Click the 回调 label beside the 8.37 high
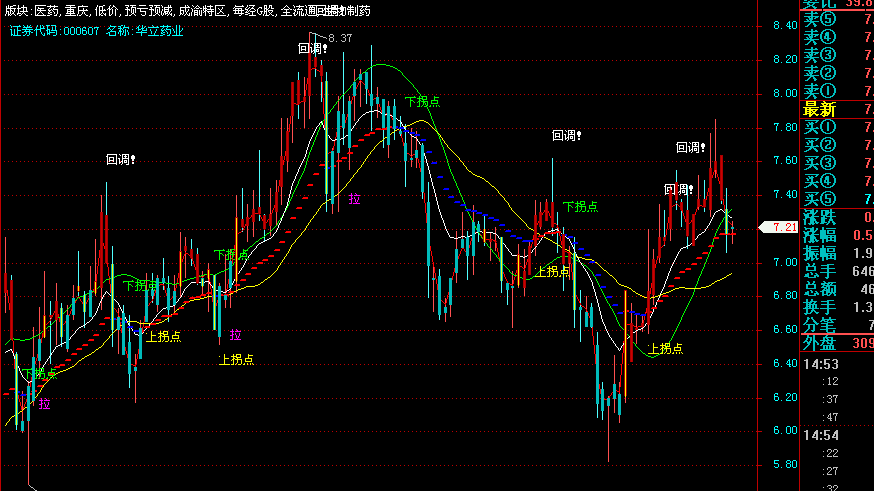874x491 pixels. (x=313, y=49)
